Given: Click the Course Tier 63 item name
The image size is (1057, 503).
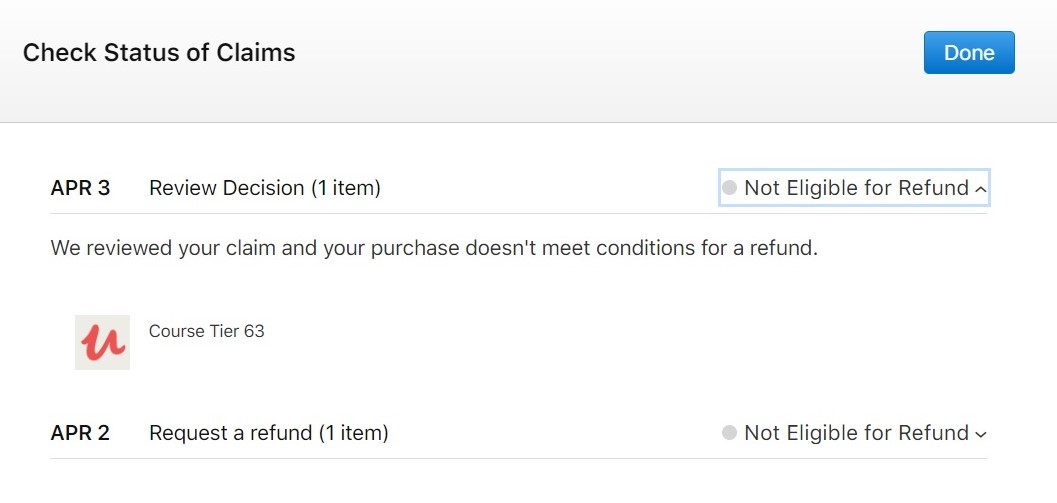Looking at the screenshot, I should (x=206, y=331).
